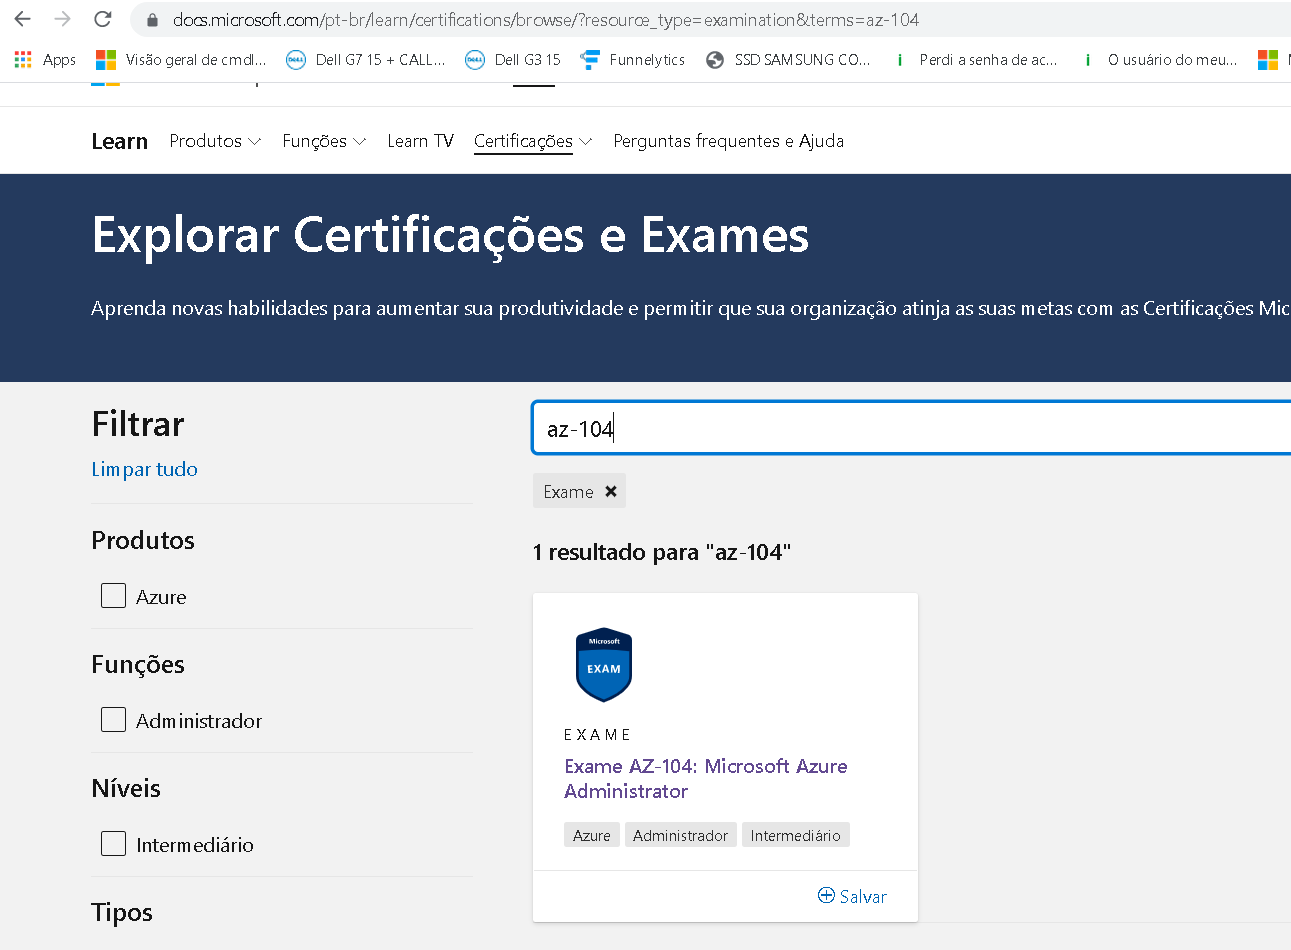The height and width of the screenshot is (950, 1291).
Task: Click the Explorar Certificações e Exames heading
Action: [450, 236]
